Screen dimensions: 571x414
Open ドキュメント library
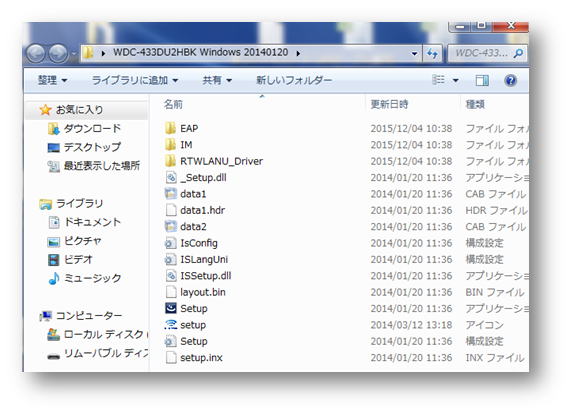pyautogui.click(x=92, y=222)
